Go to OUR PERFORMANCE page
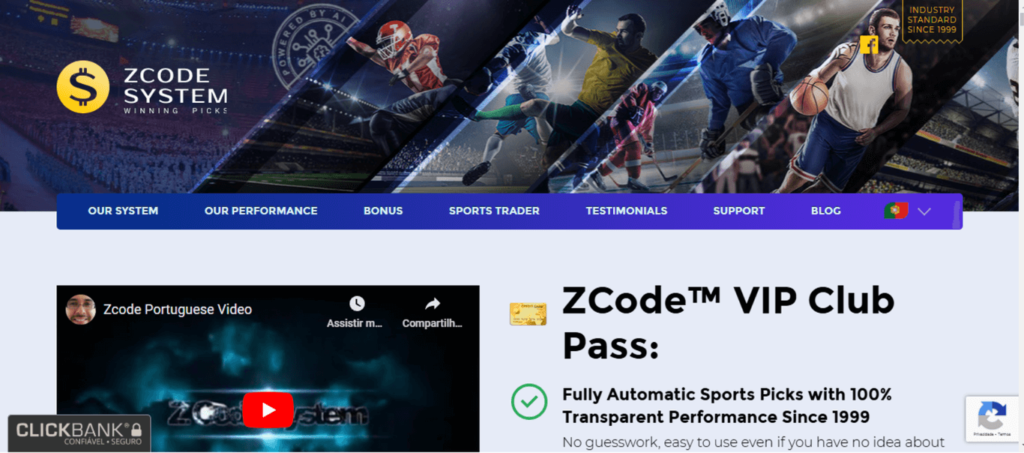 click(x=261, y=211)
